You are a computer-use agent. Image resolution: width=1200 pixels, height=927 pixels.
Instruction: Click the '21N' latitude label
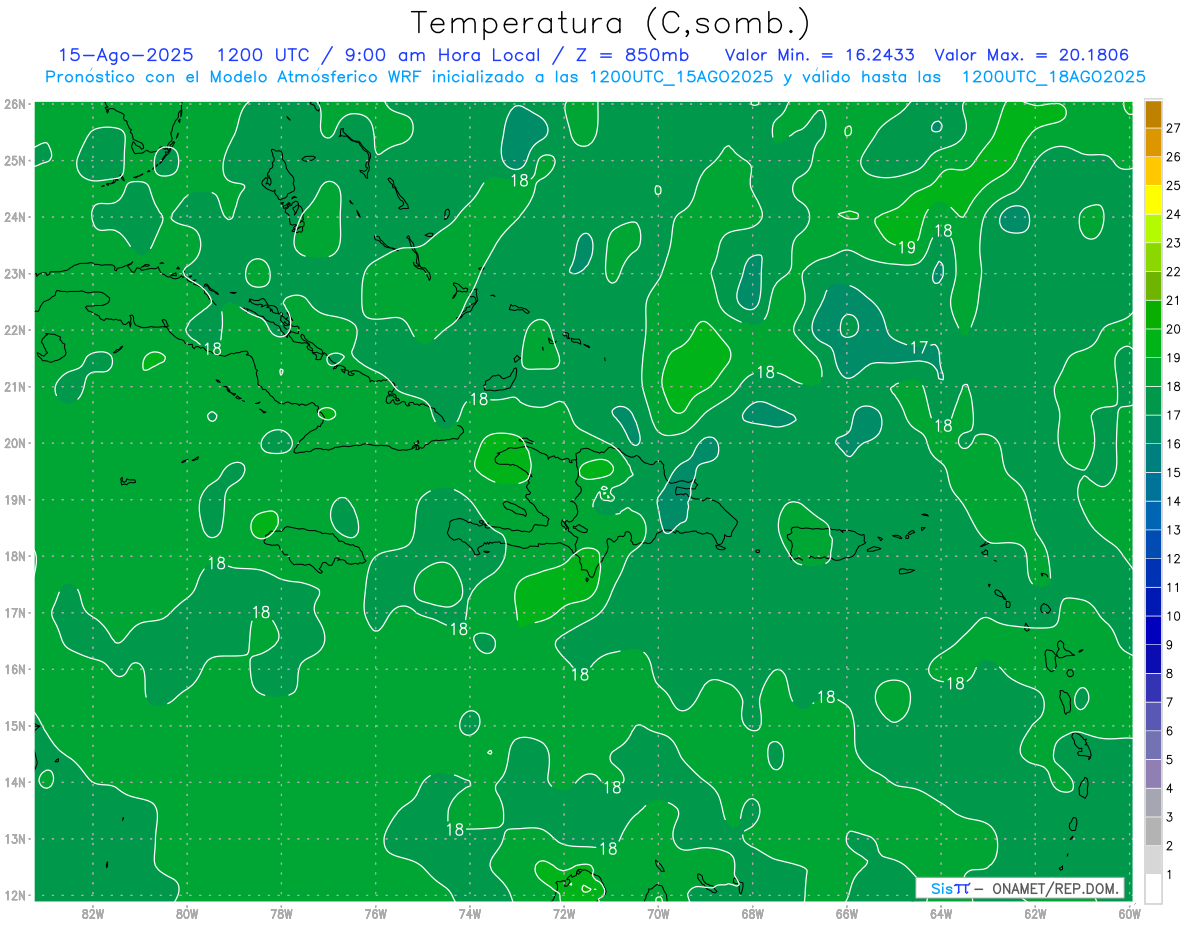pyautogui.click(x=14, y=386)
